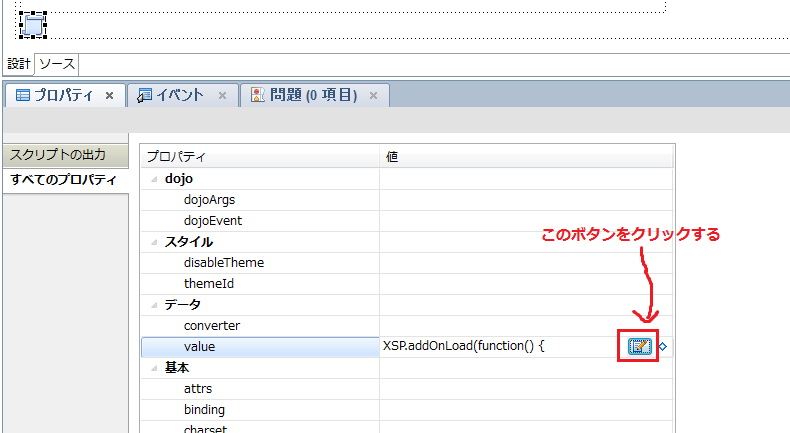790x433 pixels.
Task: Click the value cell for dojoArgs
Action: (x=526, y=200)
